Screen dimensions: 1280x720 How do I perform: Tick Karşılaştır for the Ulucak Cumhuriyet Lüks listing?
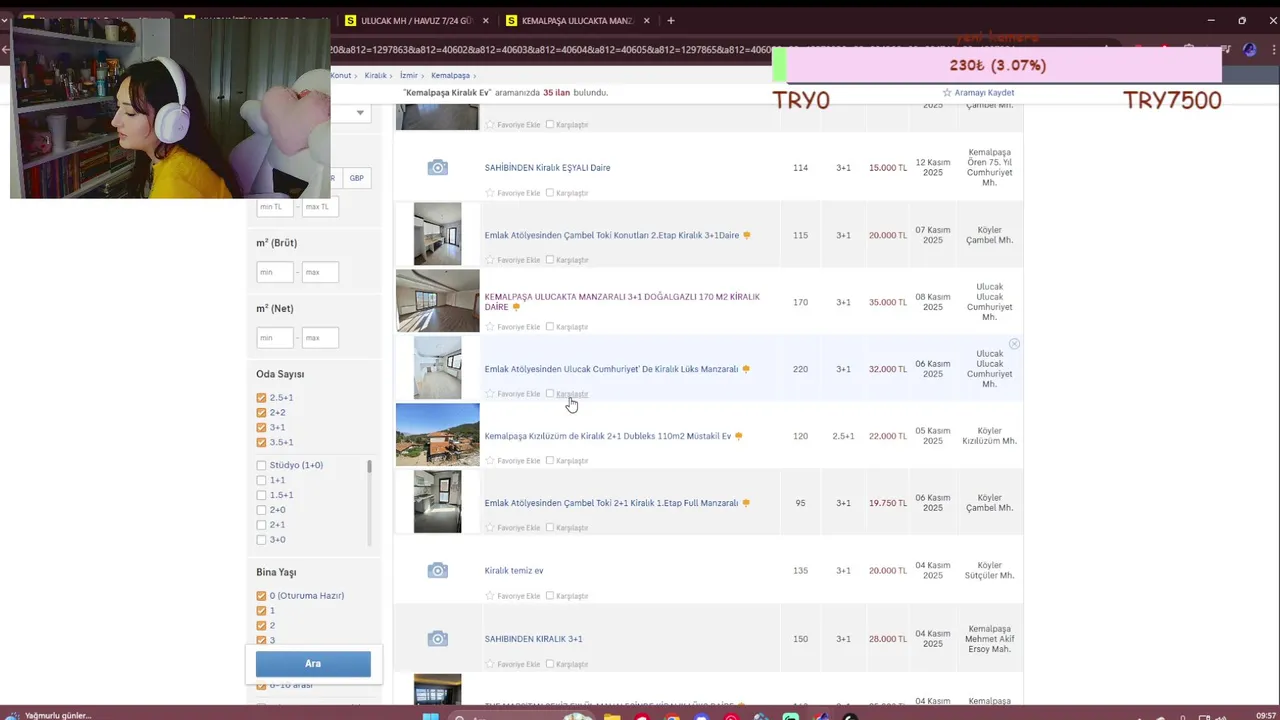[550, 394]
